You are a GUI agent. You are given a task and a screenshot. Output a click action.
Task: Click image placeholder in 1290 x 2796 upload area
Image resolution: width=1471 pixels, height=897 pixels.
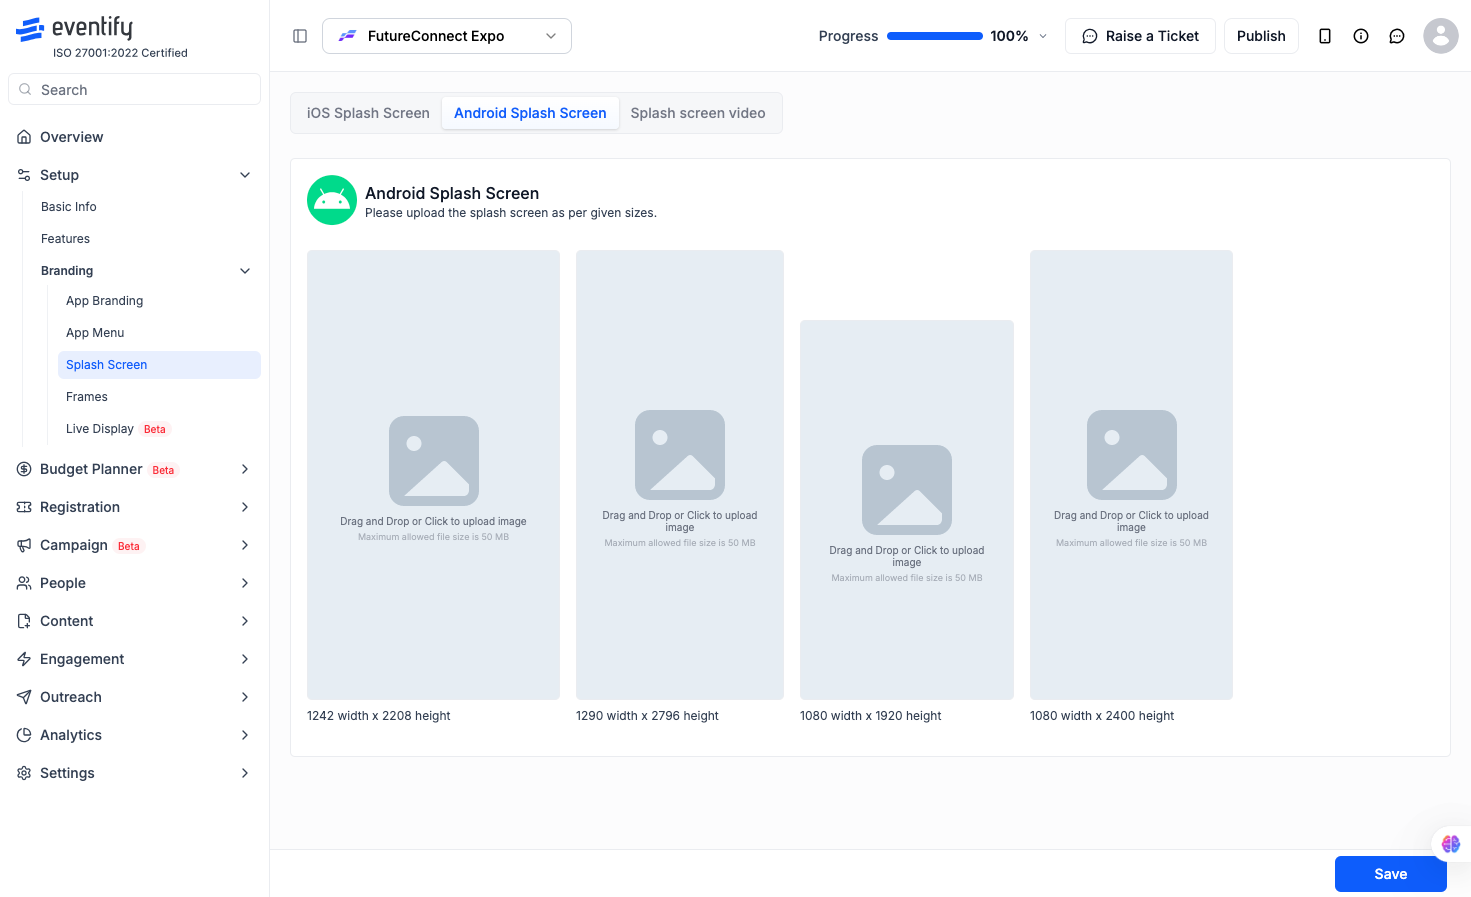680,455
